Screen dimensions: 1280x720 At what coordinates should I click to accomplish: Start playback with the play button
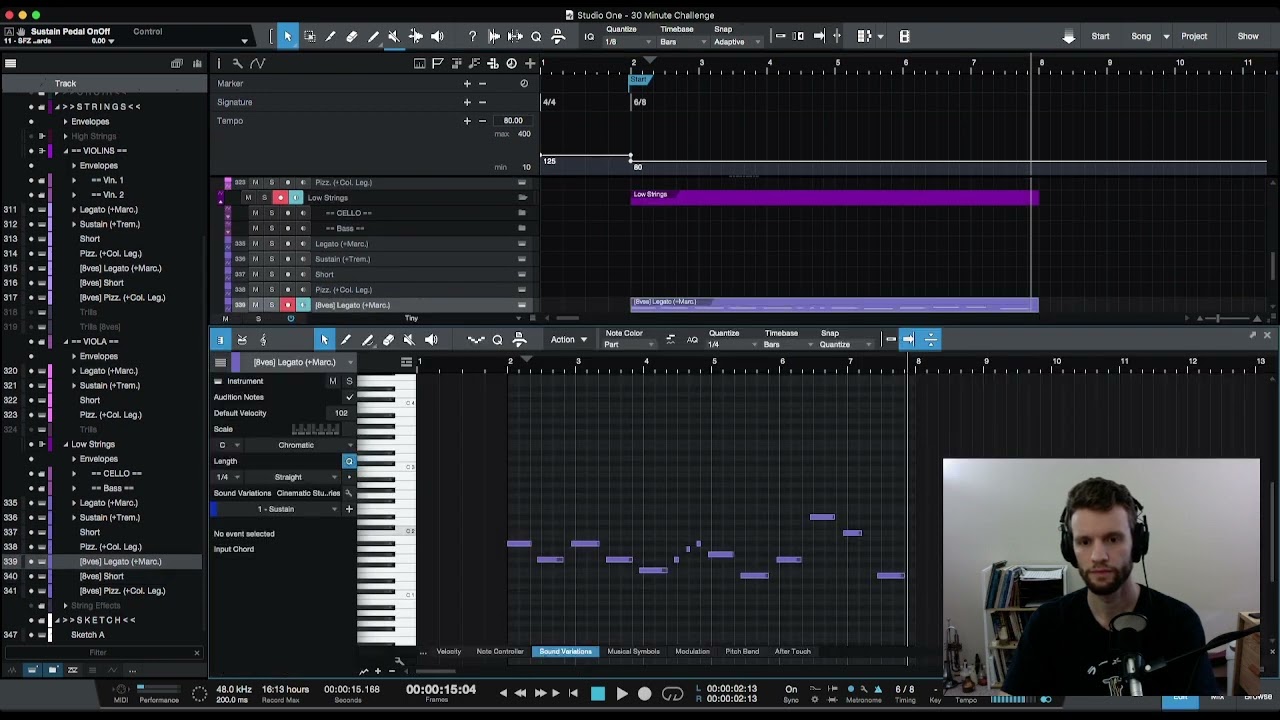(x=621, y=693)
